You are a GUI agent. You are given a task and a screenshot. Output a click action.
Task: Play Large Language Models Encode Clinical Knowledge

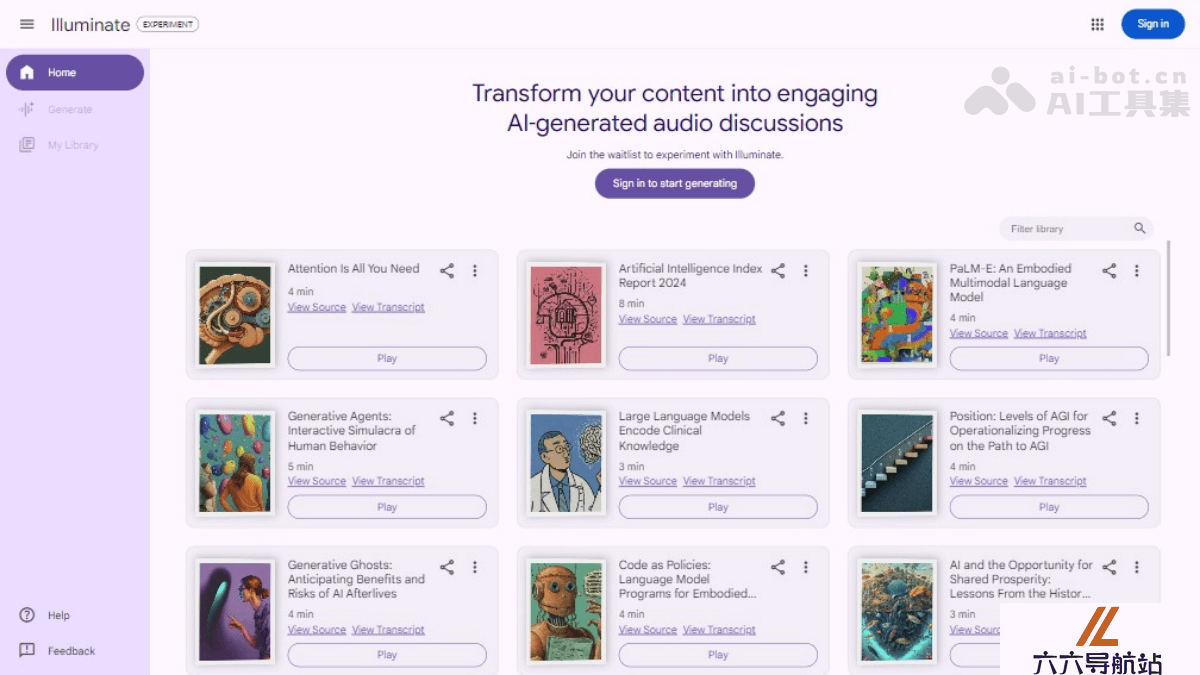(718, 507)
